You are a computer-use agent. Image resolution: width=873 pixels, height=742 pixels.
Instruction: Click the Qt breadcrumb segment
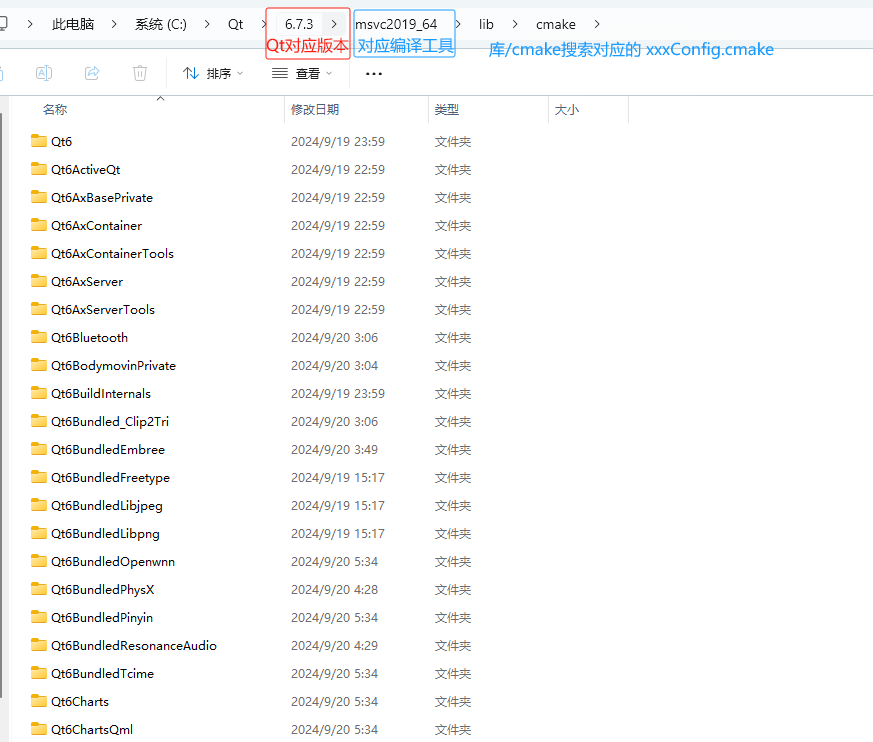[236, 24]
